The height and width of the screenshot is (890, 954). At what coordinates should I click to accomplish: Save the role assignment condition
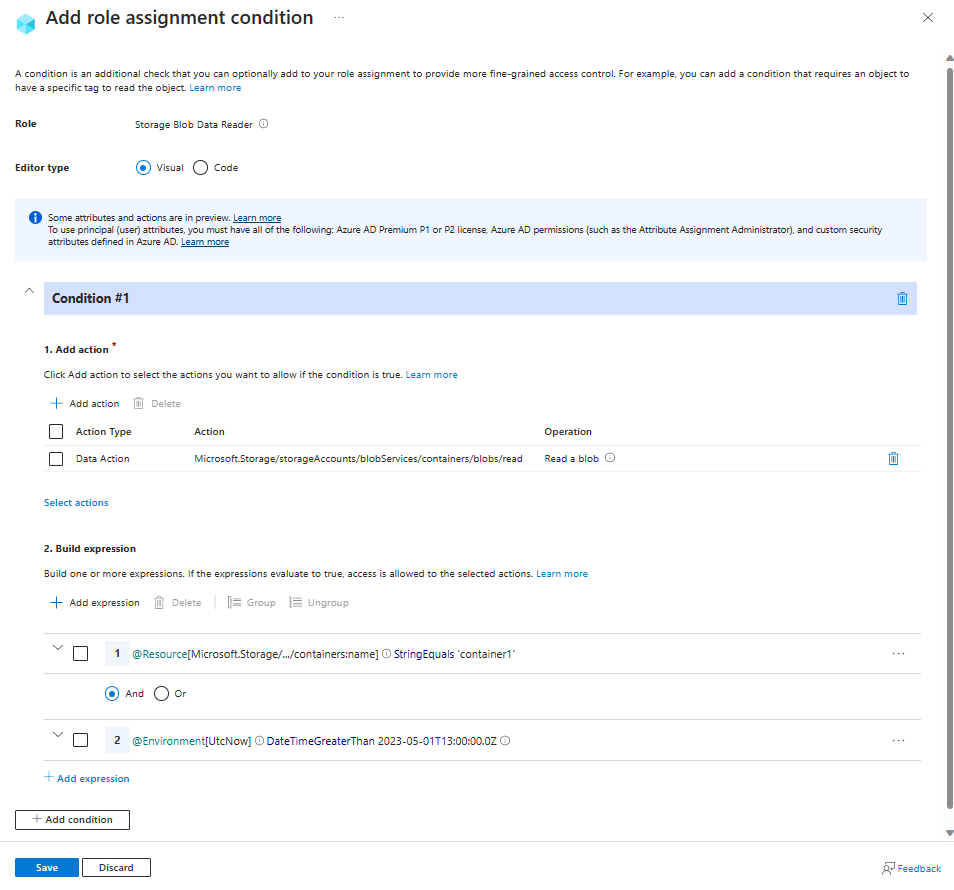click(46, 867)
